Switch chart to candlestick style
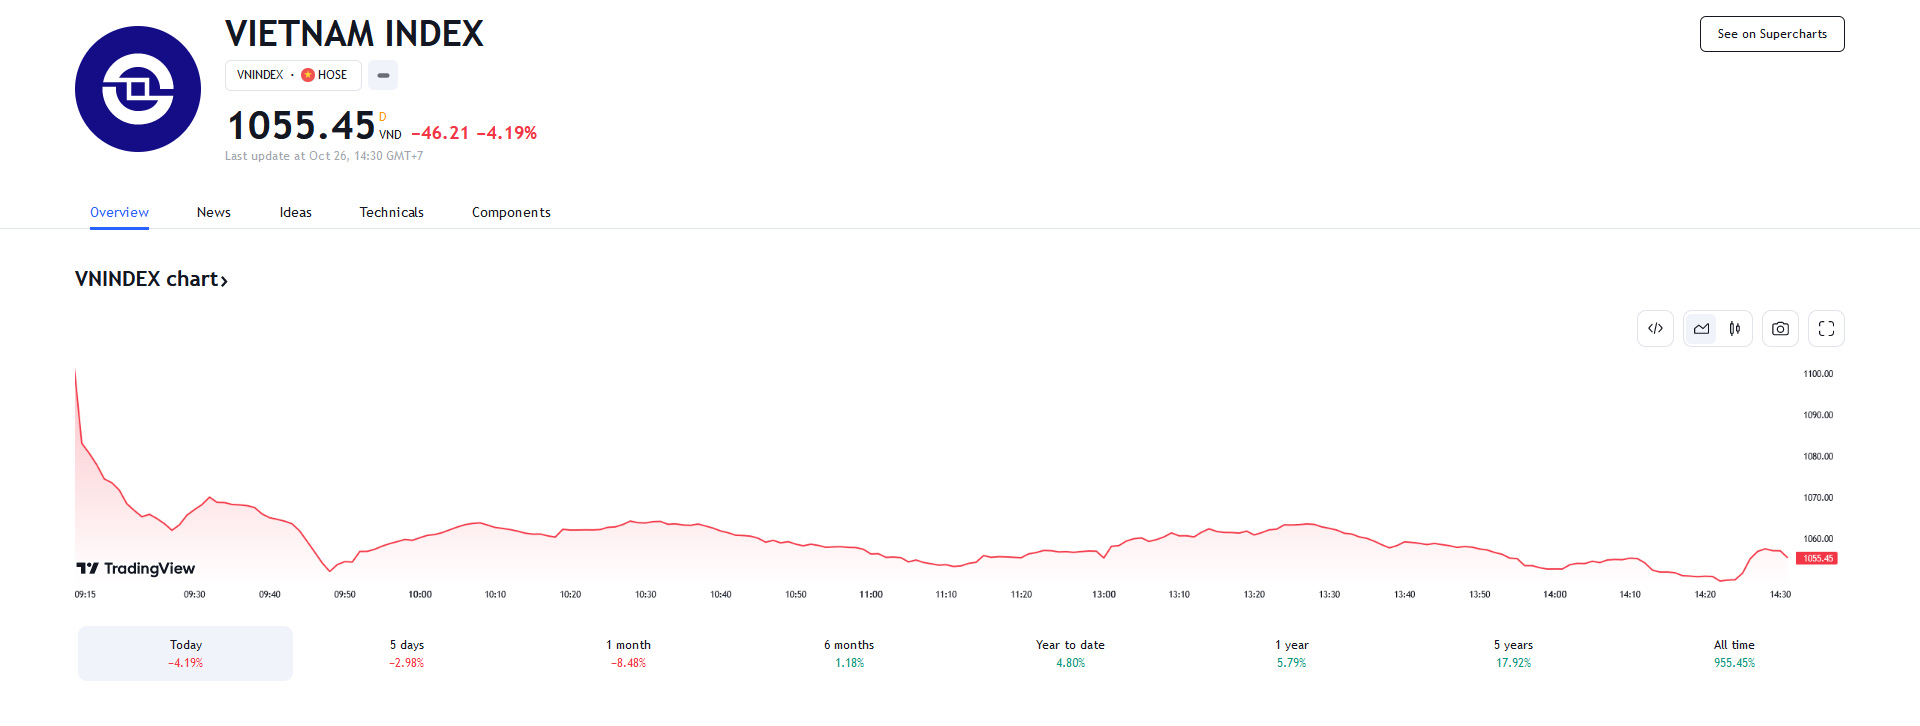Image resolution: width=1920 pixels, height=726 pixels. pyautogui.click(x=1735, y=328)
